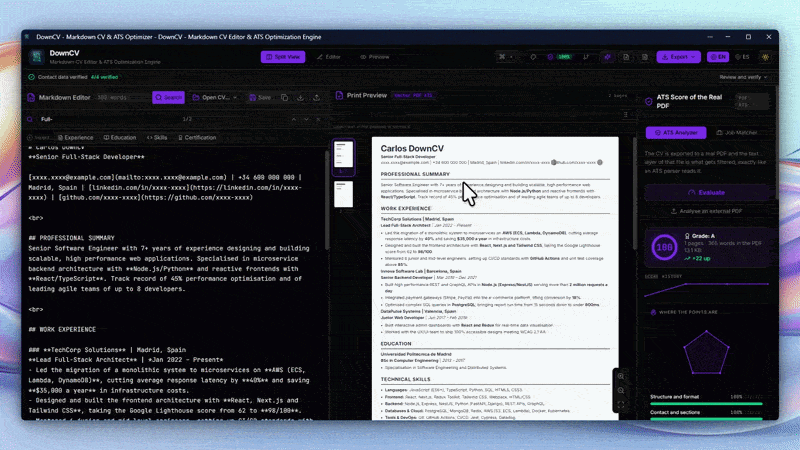
Task: Switch to the Job Matcher tab
Action: click(x=737, y=133)
